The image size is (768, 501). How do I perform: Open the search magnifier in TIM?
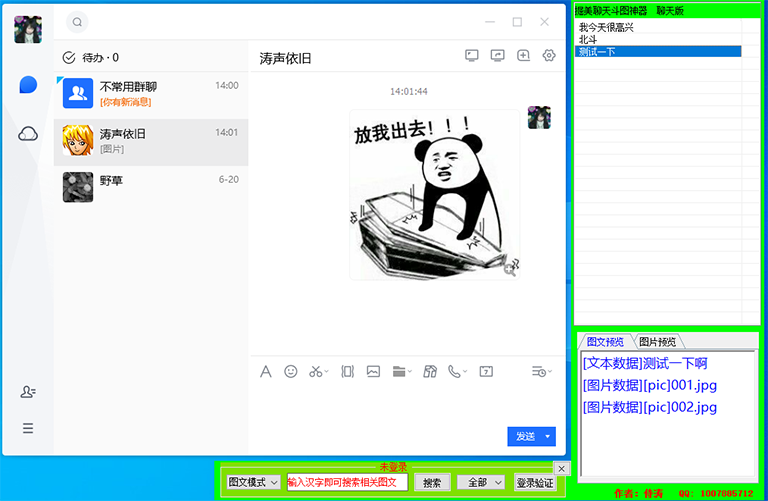pos(77,22)
